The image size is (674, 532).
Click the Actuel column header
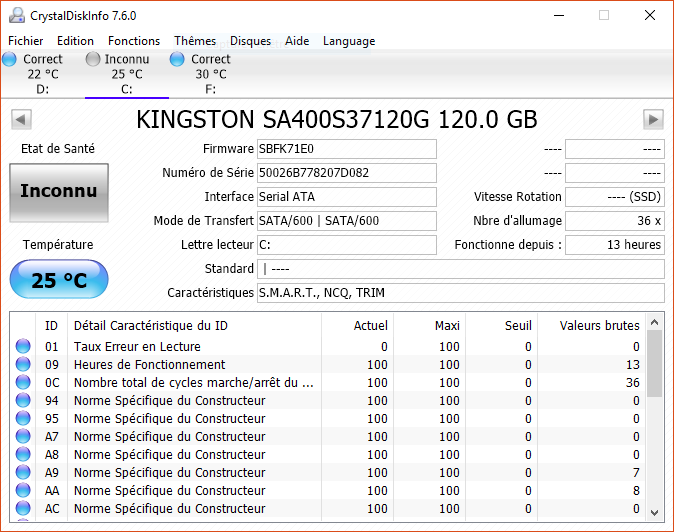coord(357,326)
